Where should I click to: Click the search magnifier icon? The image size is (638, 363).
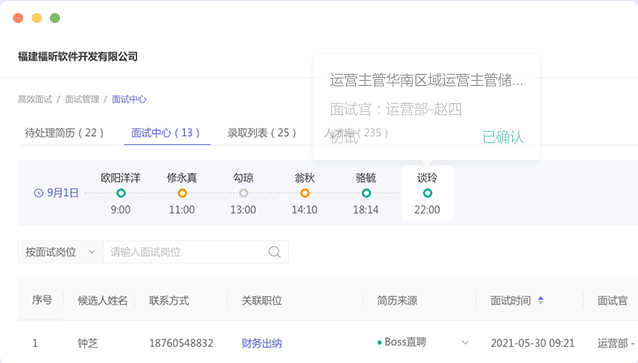point(275,252)
